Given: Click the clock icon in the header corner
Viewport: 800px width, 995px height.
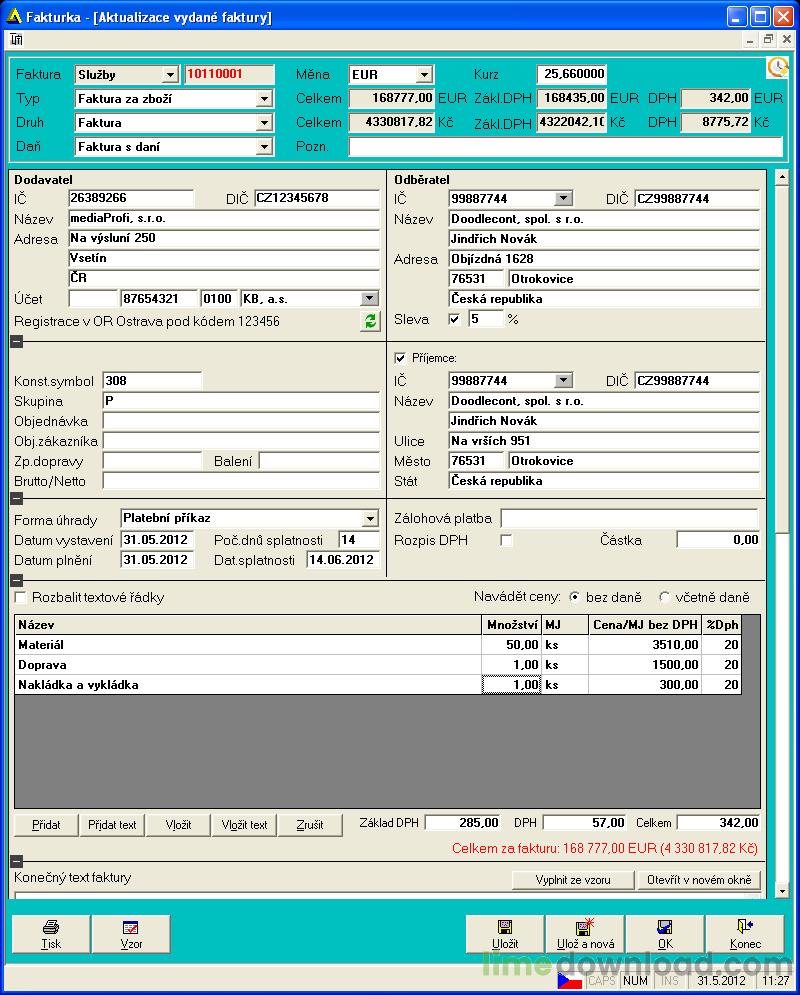Looking at the screenshot, I should [x=777, y=67].
